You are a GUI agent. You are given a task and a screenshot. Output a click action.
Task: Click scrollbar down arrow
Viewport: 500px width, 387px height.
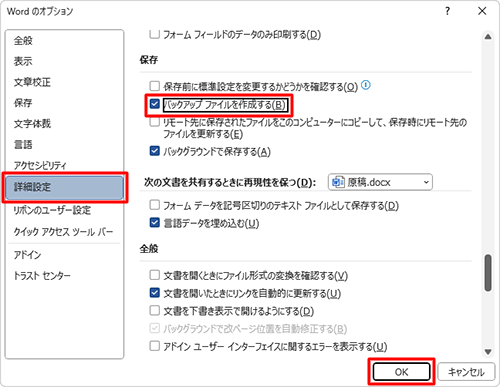pyautogui.click(x=488, y=351)
